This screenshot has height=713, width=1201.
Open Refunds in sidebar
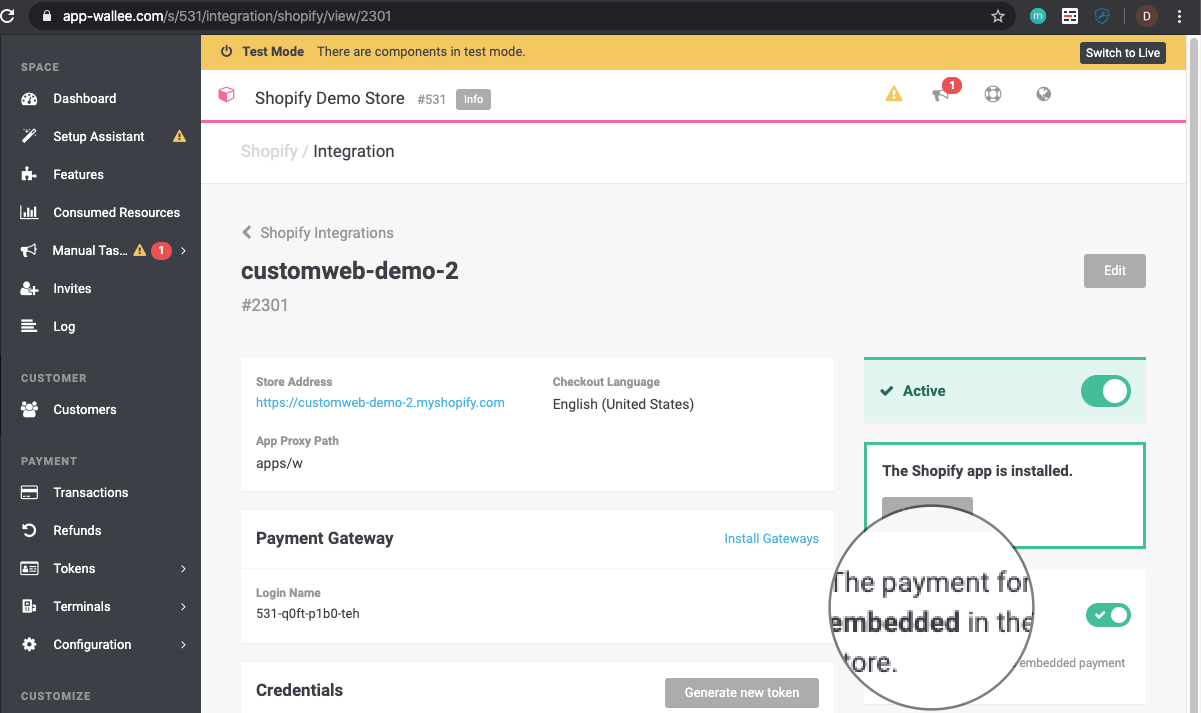(78, 531)
